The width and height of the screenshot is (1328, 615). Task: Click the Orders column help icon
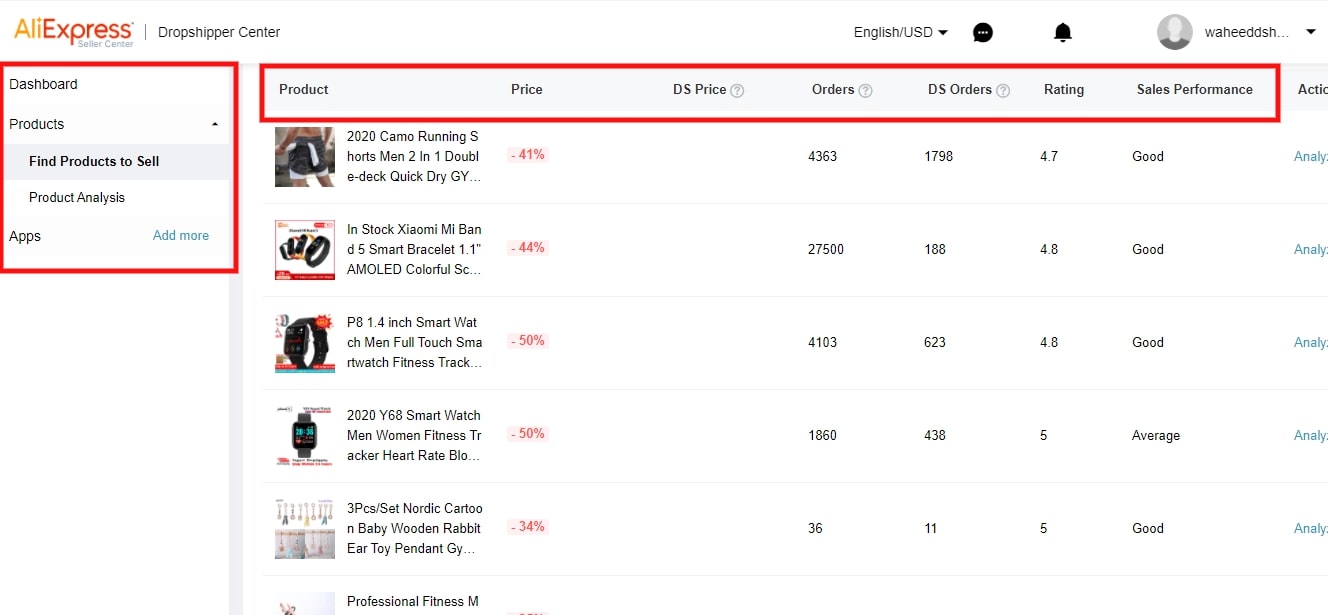[865, 90]
